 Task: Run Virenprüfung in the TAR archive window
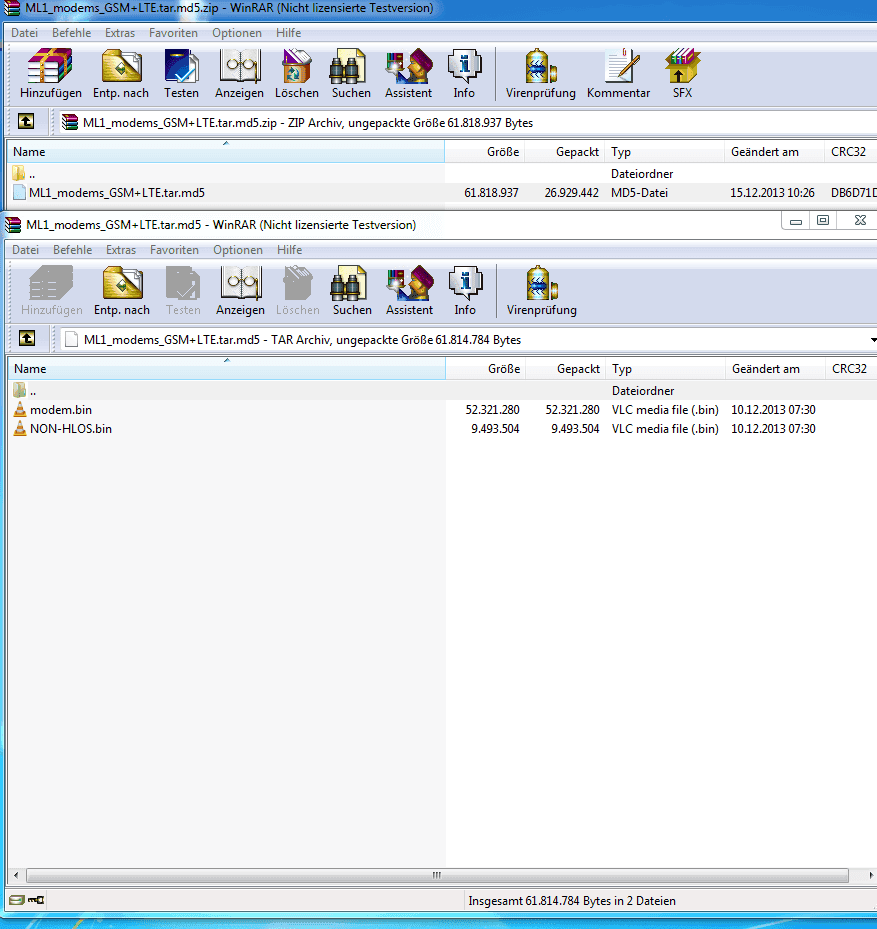click(x=542, y=283)
